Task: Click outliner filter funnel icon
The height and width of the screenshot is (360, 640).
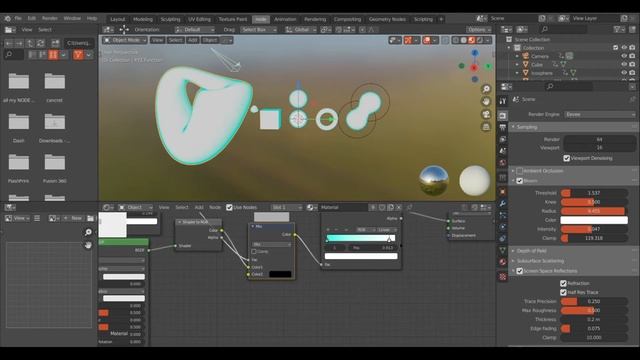Action: tap(617, 29)
